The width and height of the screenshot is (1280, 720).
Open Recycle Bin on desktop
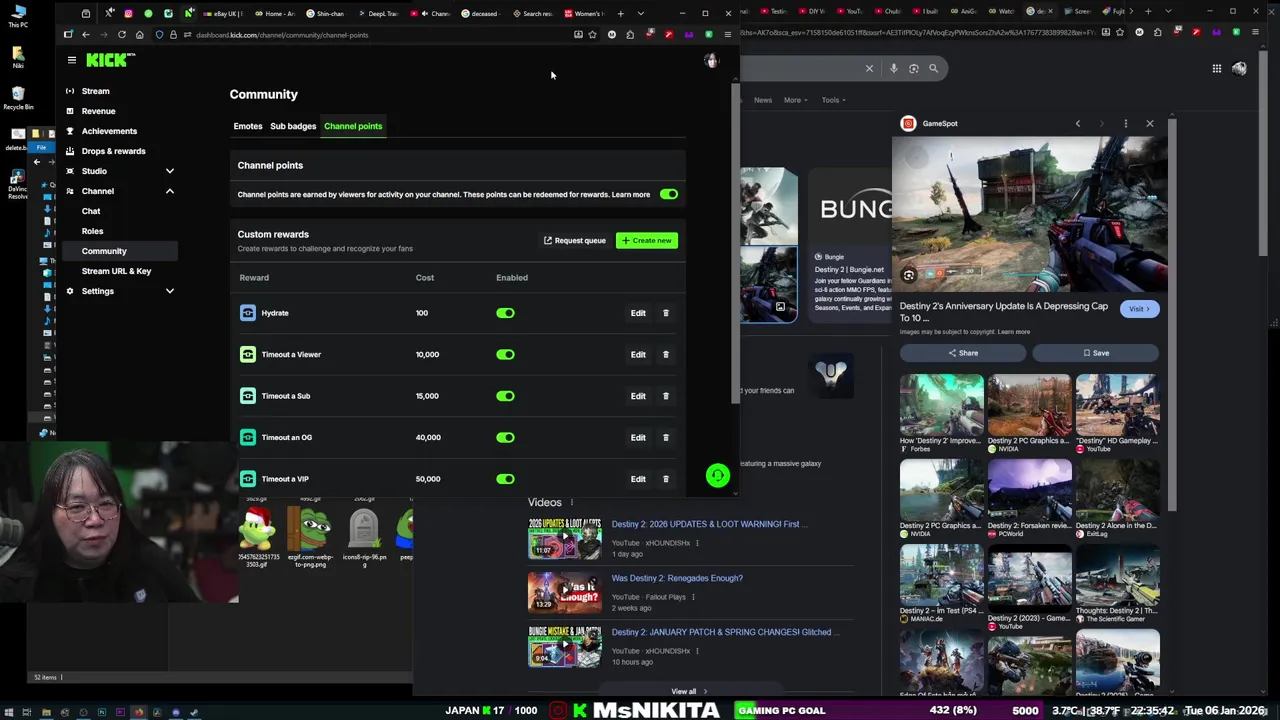coord(18,97)
